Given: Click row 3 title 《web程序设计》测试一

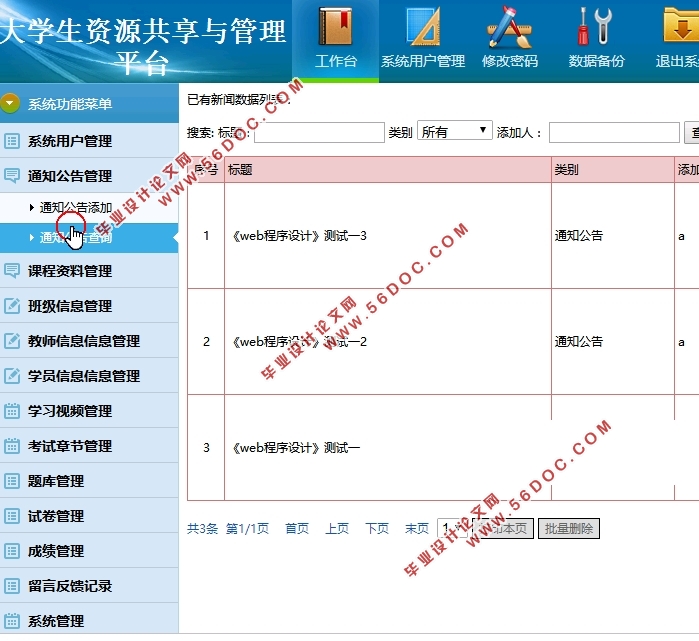Looking at the screenshot, I should (x=296, y=448).
